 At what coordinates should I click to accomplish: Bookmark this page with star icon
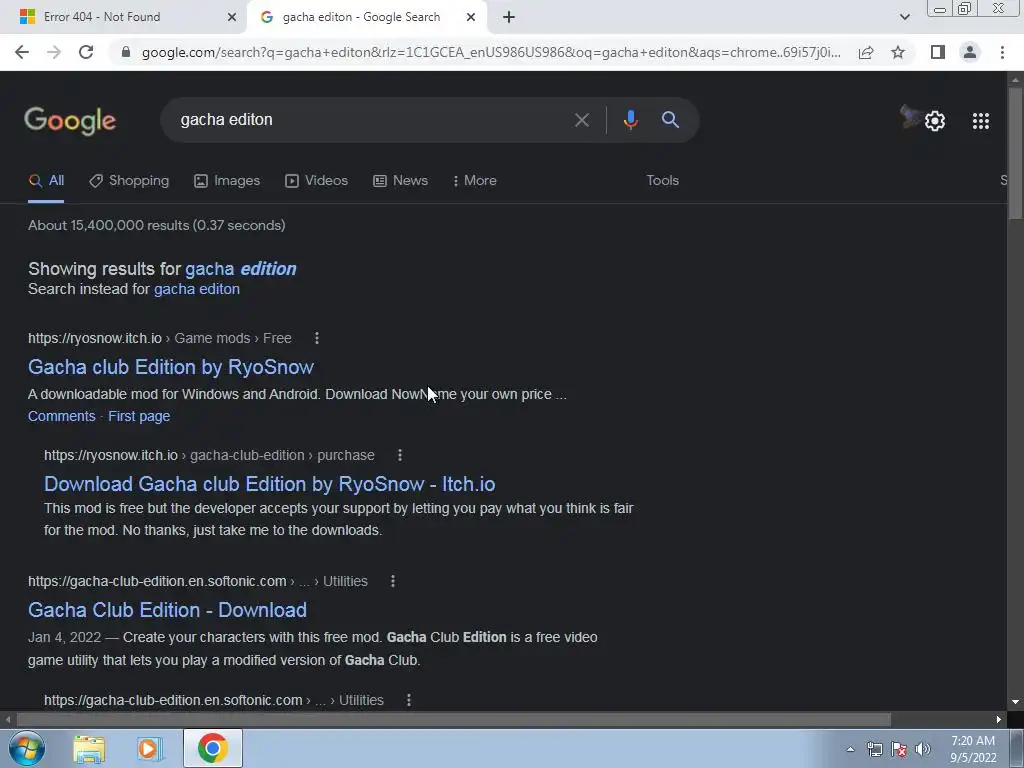(x=898, y=52)
